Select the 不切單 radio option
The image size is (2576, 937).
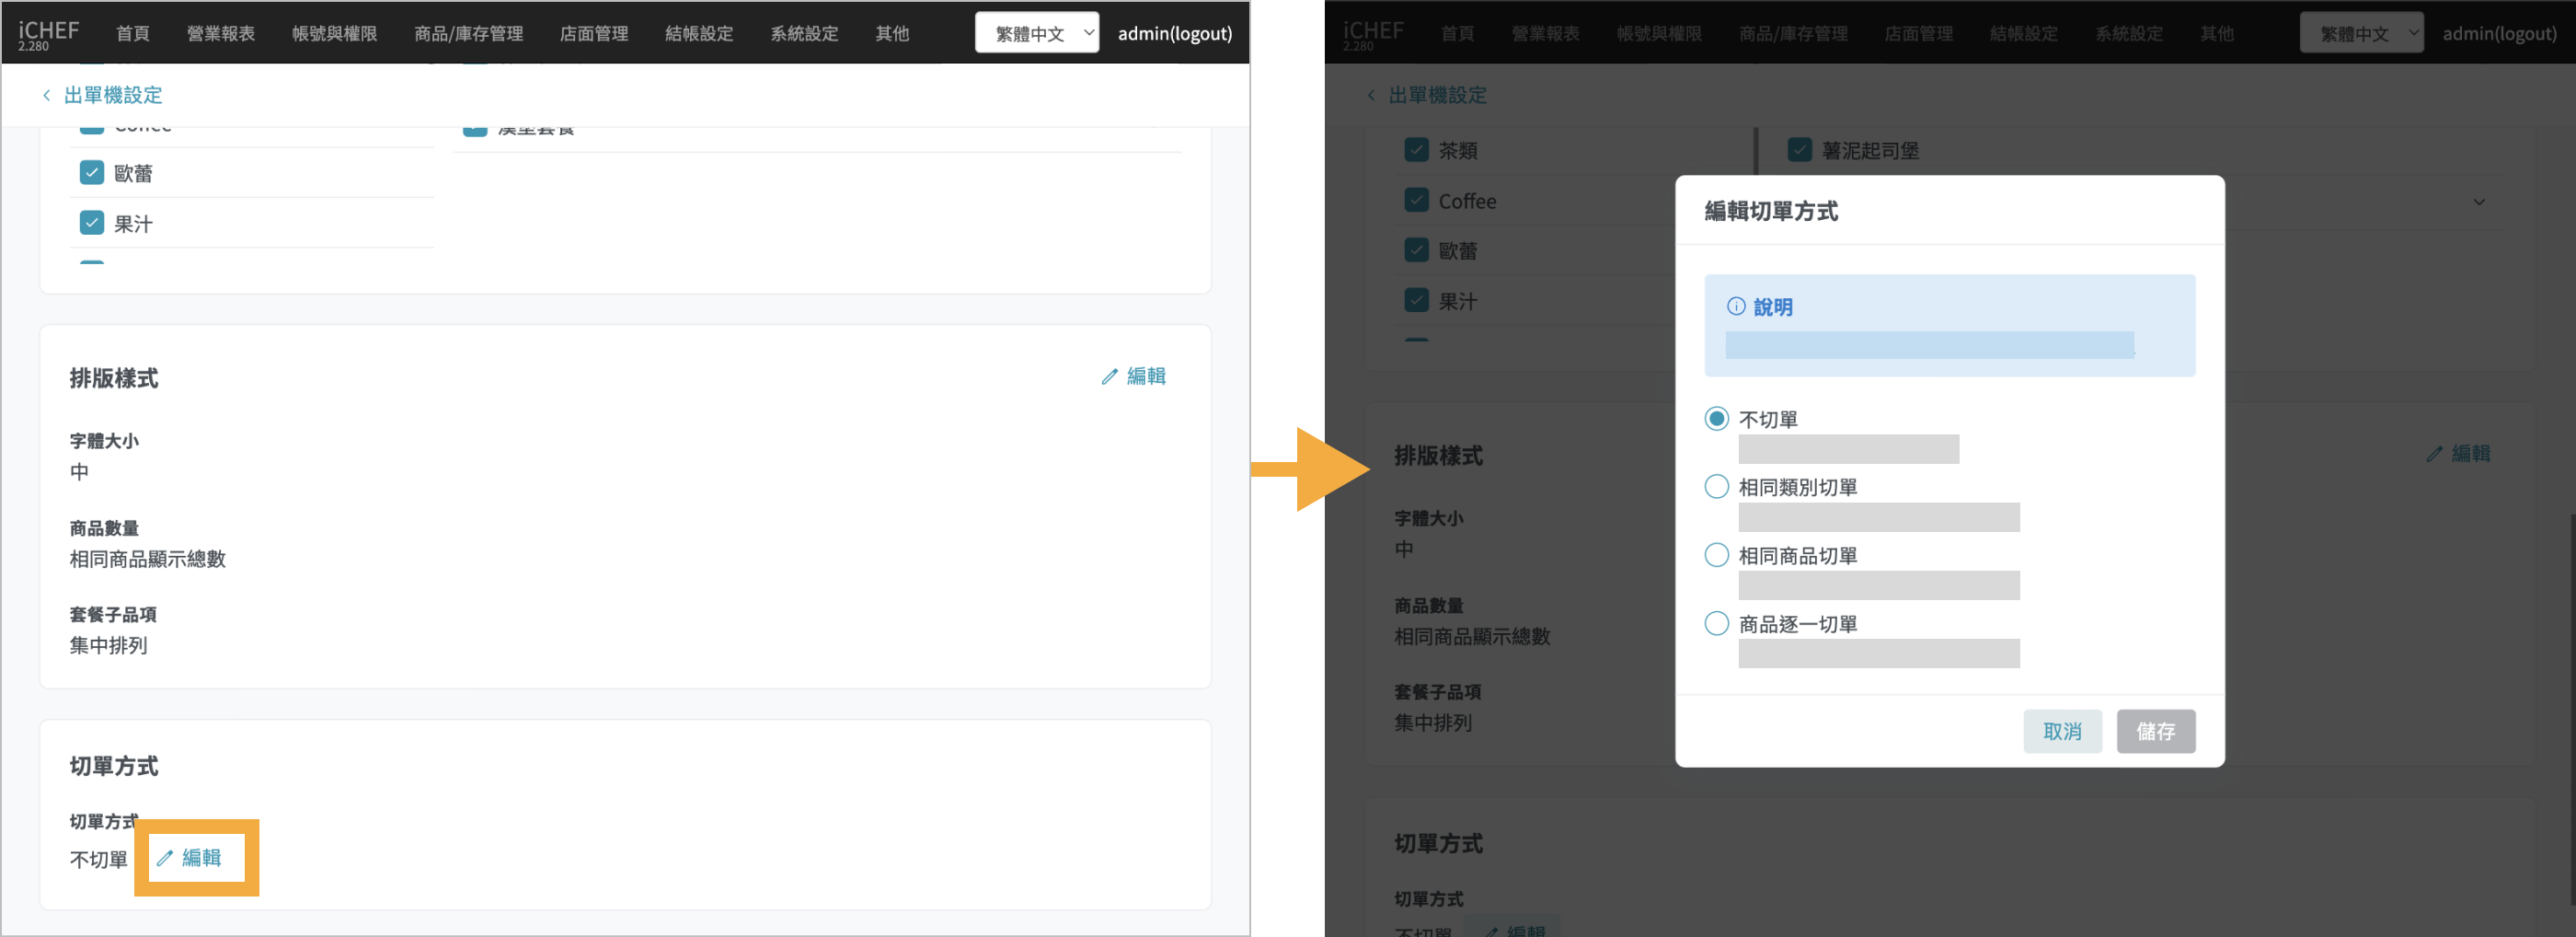tap(1716, 419)
